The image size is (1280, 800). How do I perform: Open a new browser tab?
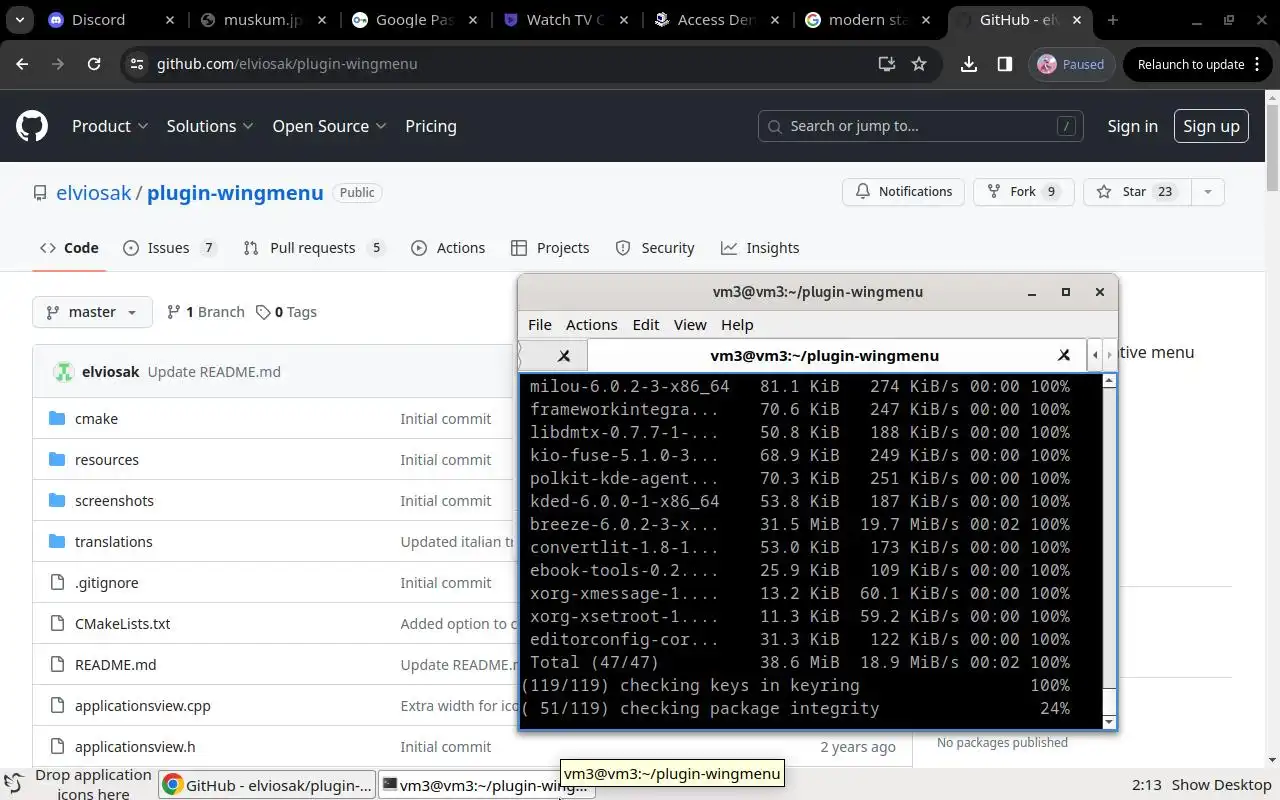tap(1113, 20)
